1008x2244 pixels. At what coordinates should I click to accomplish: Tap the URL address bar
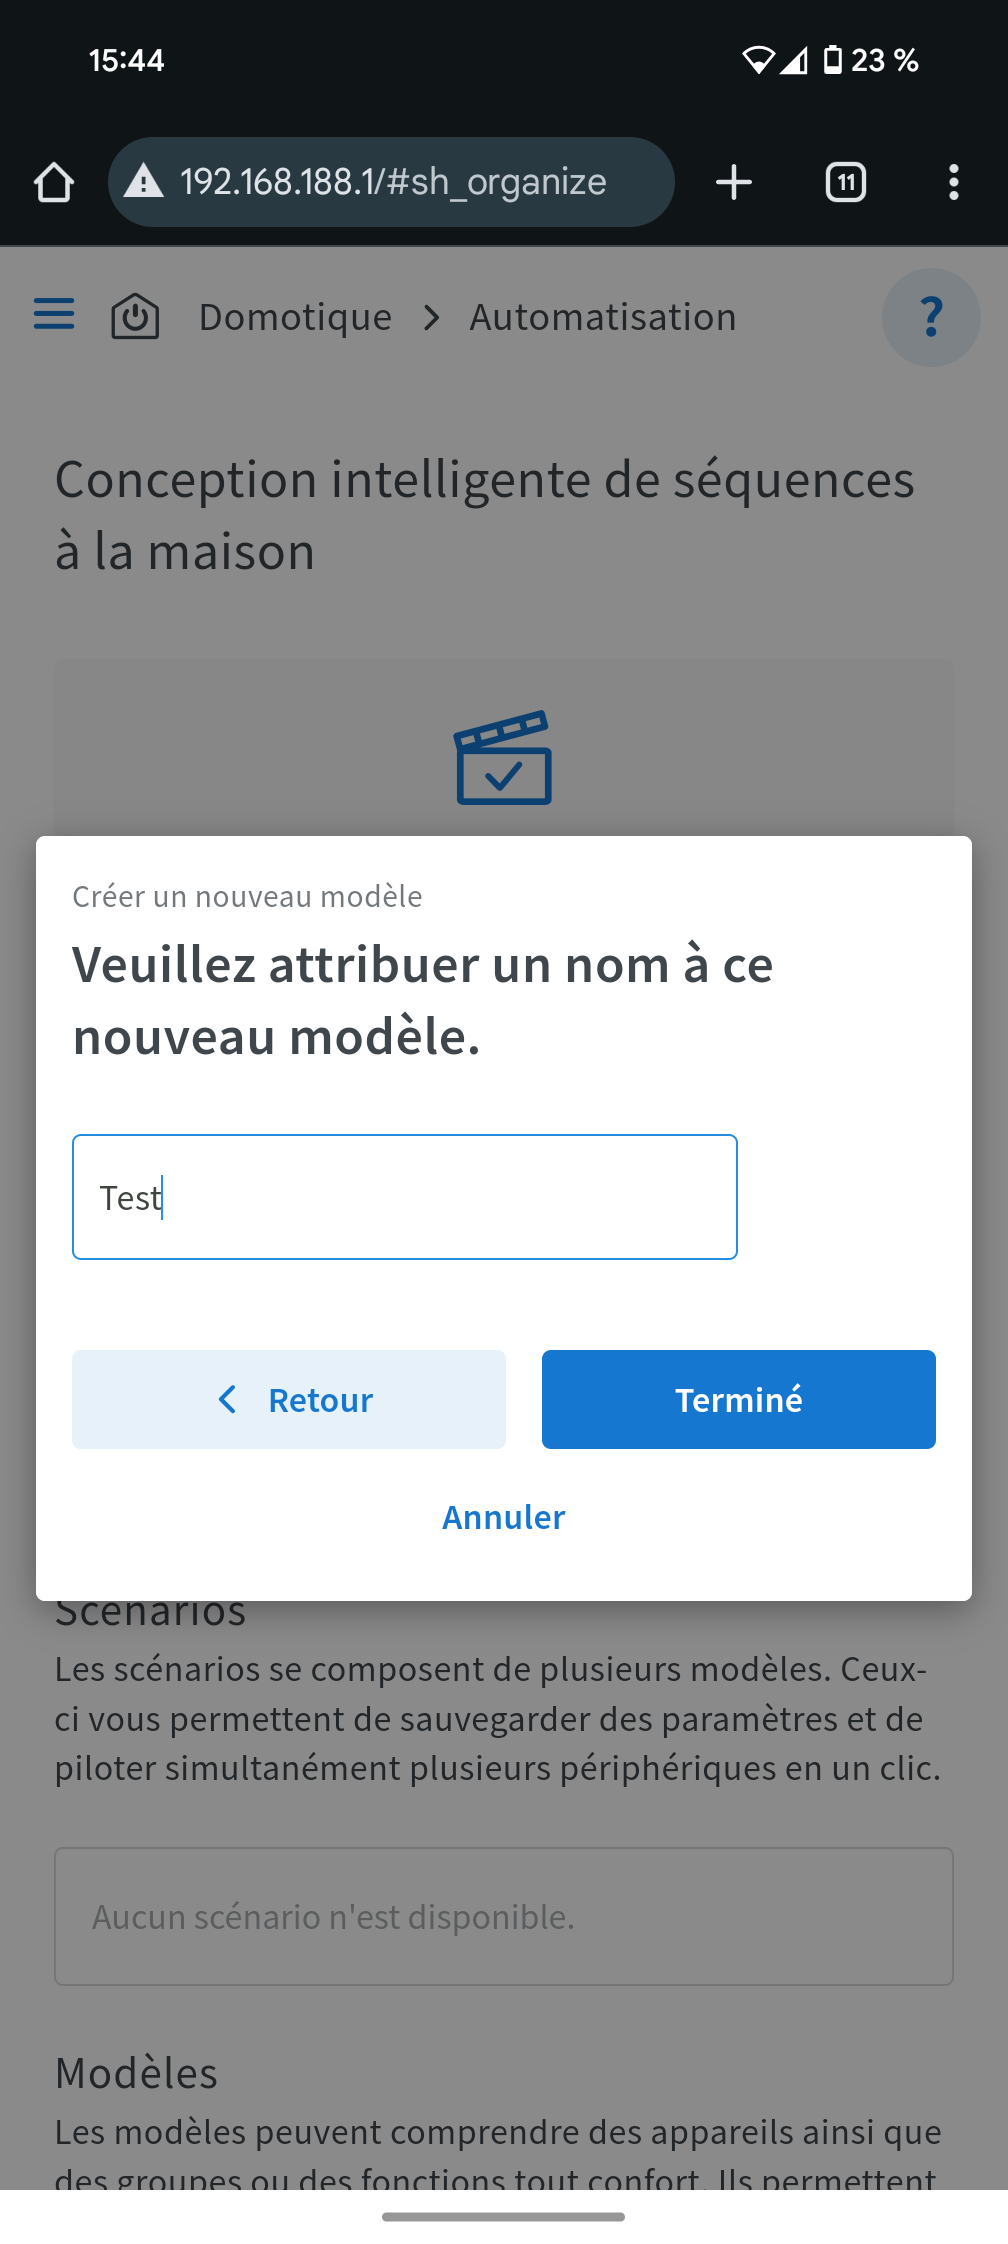392,182
